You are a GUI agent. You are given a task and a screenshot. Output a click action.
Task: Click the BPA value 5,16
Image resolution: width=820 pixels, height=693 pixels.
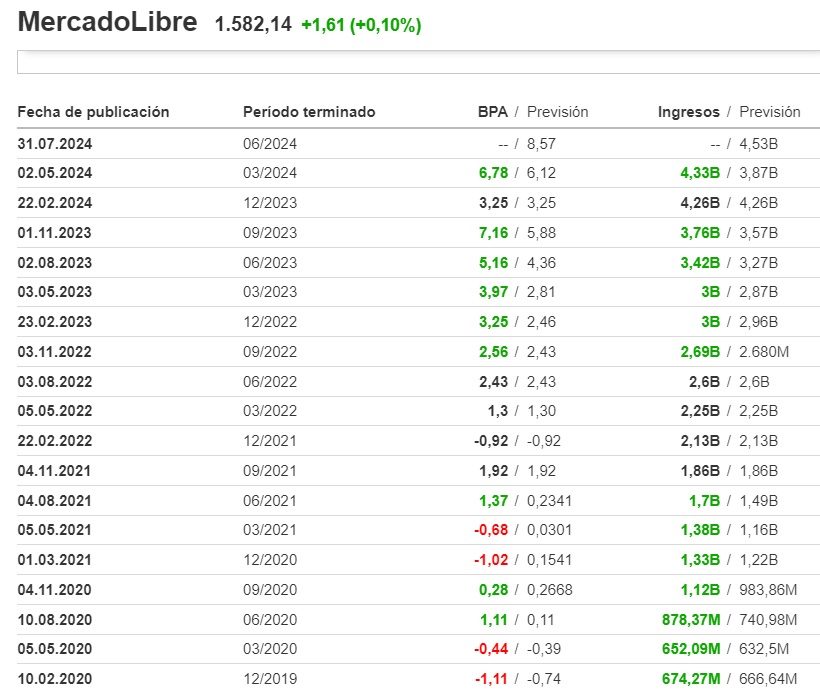[x=493, y=263]
